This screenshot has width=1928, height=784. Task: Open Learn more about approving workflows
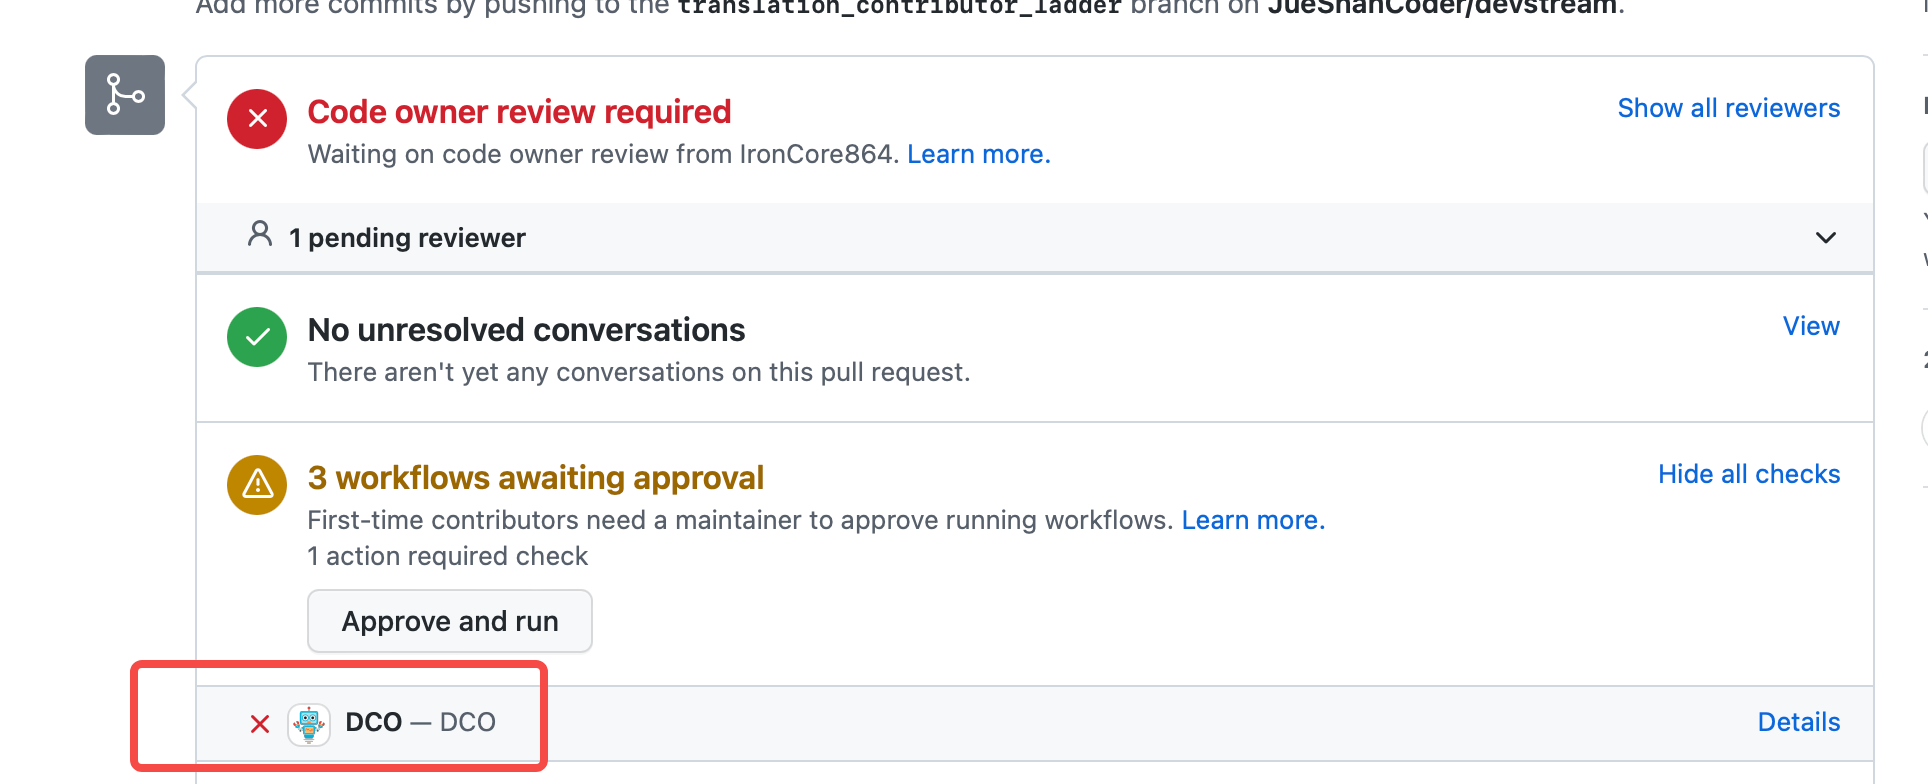[1253, 520]
